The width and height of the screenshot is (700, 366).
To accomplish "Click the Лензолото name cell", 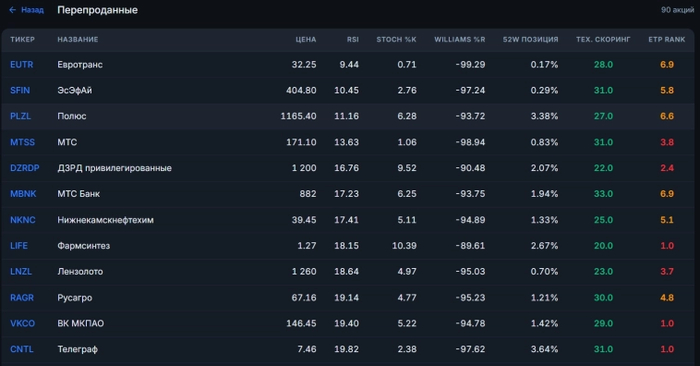I will pyautogui.click(x=80, y=271).
